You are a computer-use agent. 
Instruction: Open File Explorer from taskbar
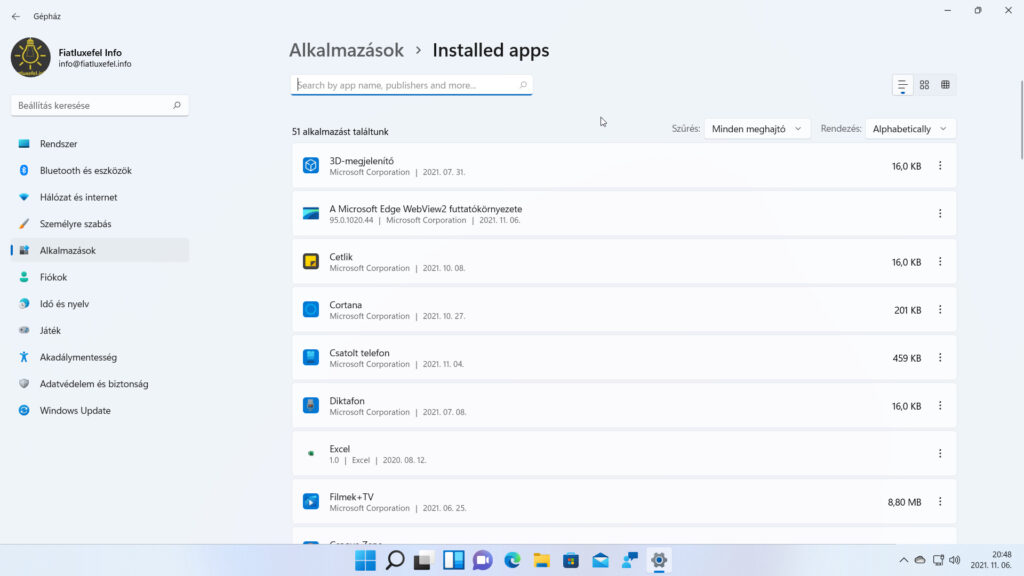click(x=541, y=560)
